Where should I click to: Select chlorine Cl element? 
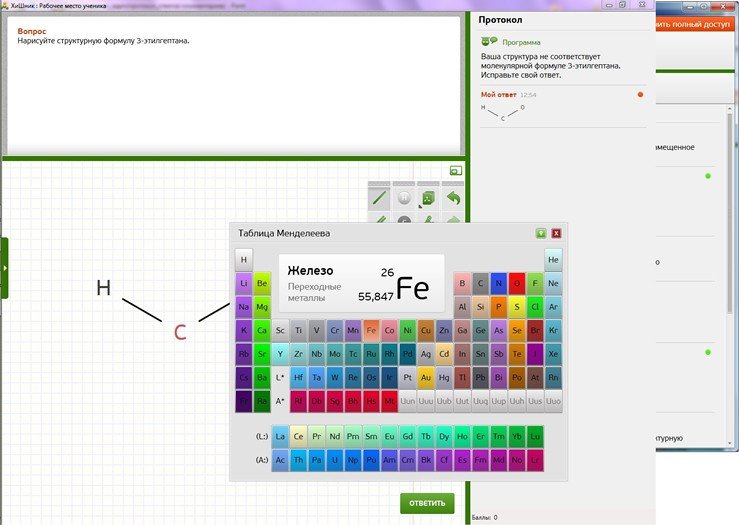tap(535, 307)
